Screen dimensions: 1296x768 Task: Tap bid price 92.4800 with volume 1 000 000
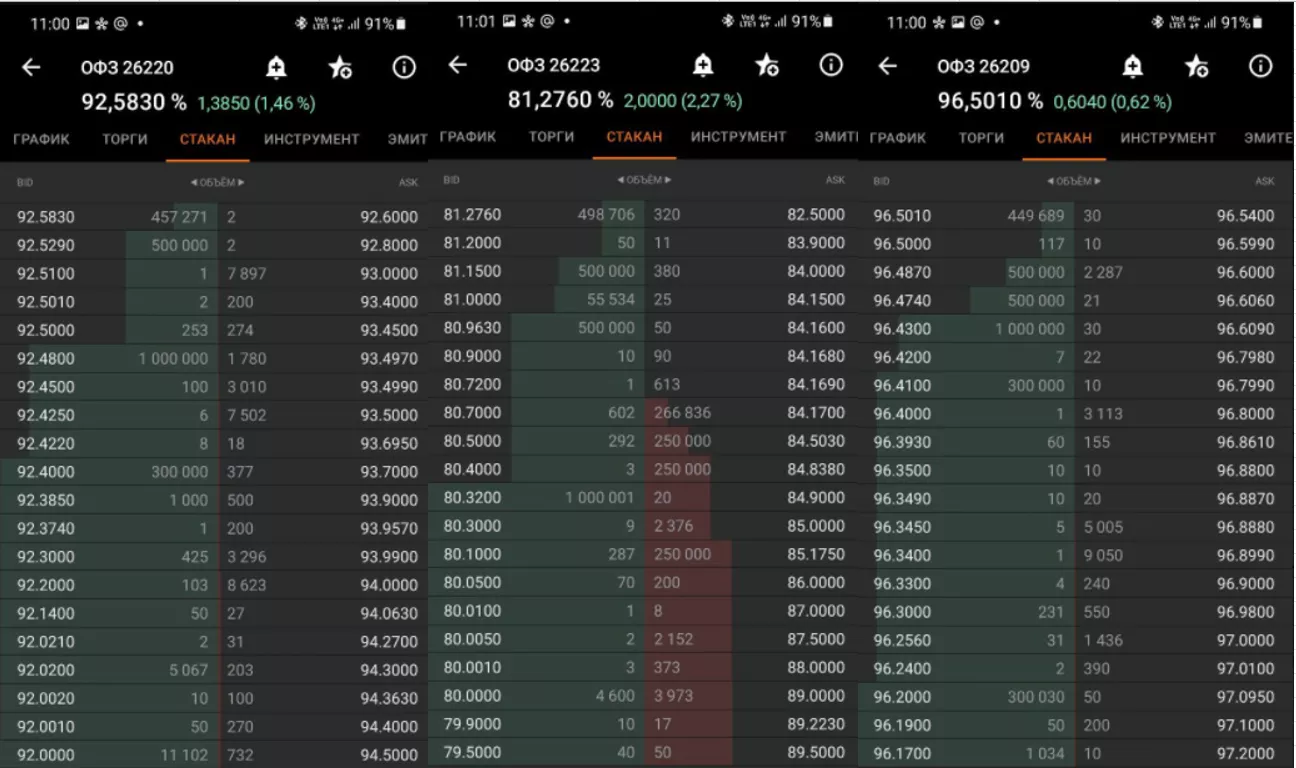pos(46,358)
